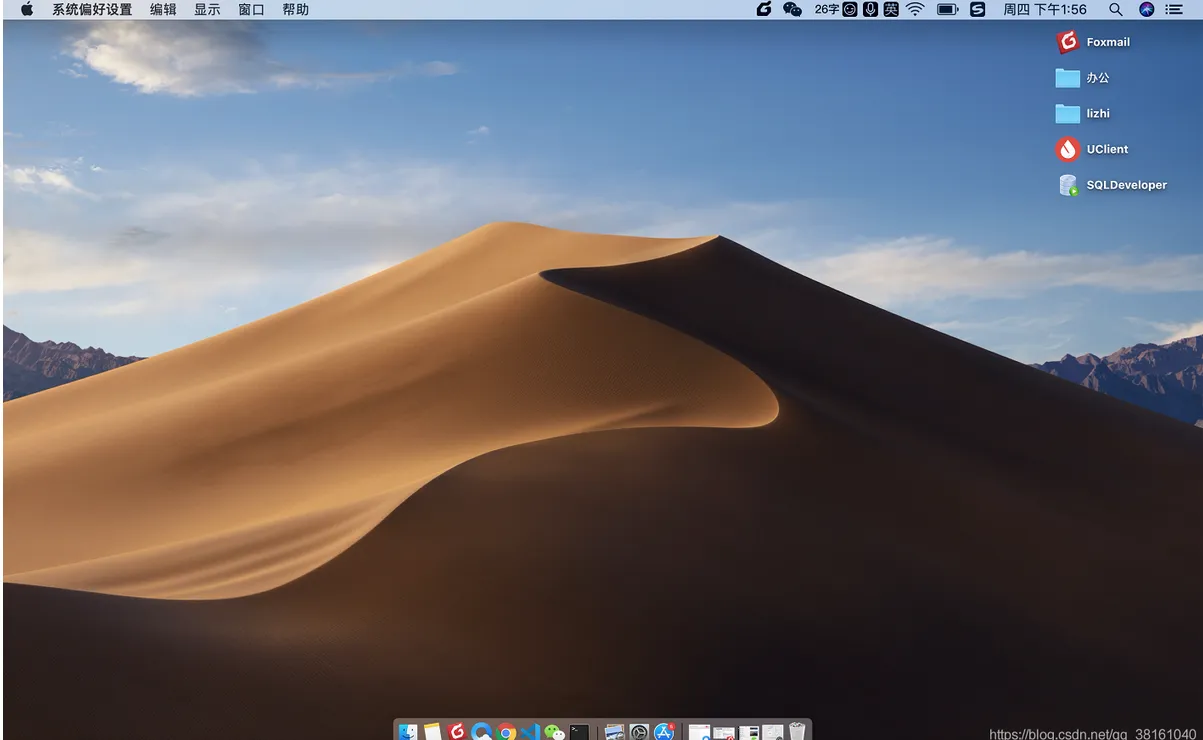This screenshot has height=740, width=1203.
Task: Open the Apple menu
Action: [27, 9]
